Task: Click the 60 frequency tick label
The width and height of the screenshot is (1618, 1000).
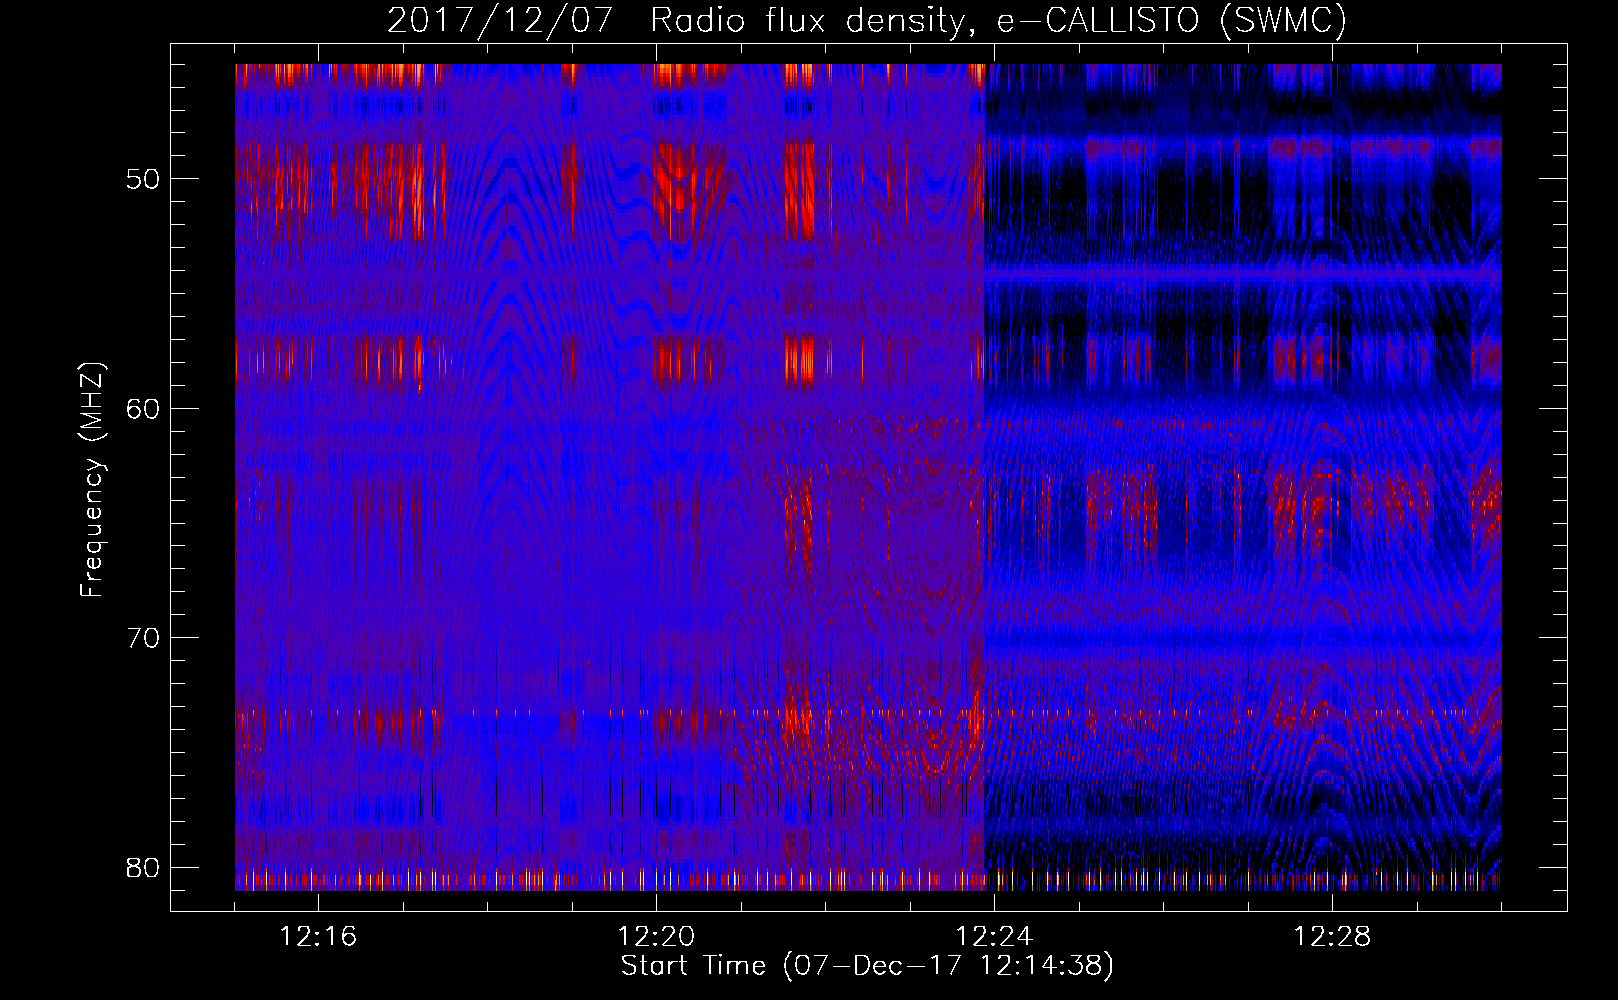Action: pyautogui.click(x=142, y=409)
